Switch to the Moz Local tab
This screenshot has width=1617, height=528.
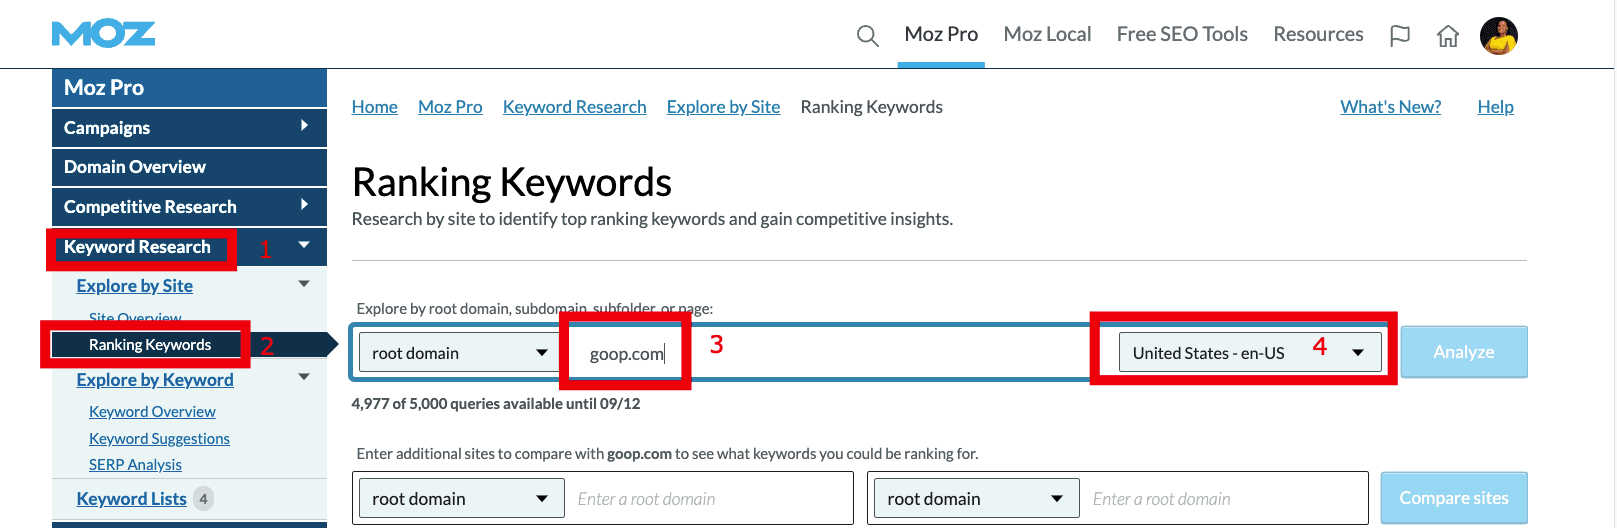(1047, 35)
